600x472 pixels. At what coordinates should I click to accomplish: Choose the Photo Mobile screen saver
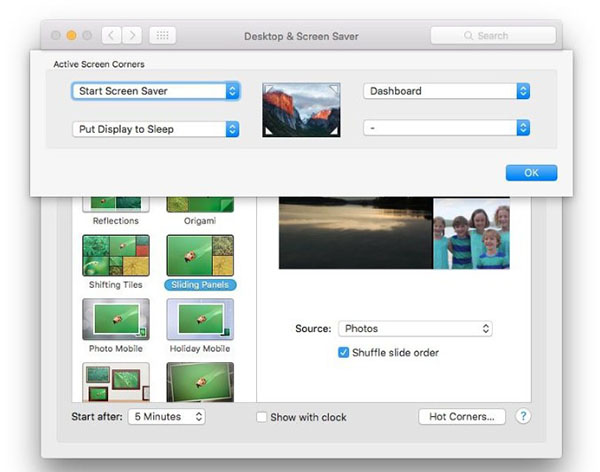point(116,320)
